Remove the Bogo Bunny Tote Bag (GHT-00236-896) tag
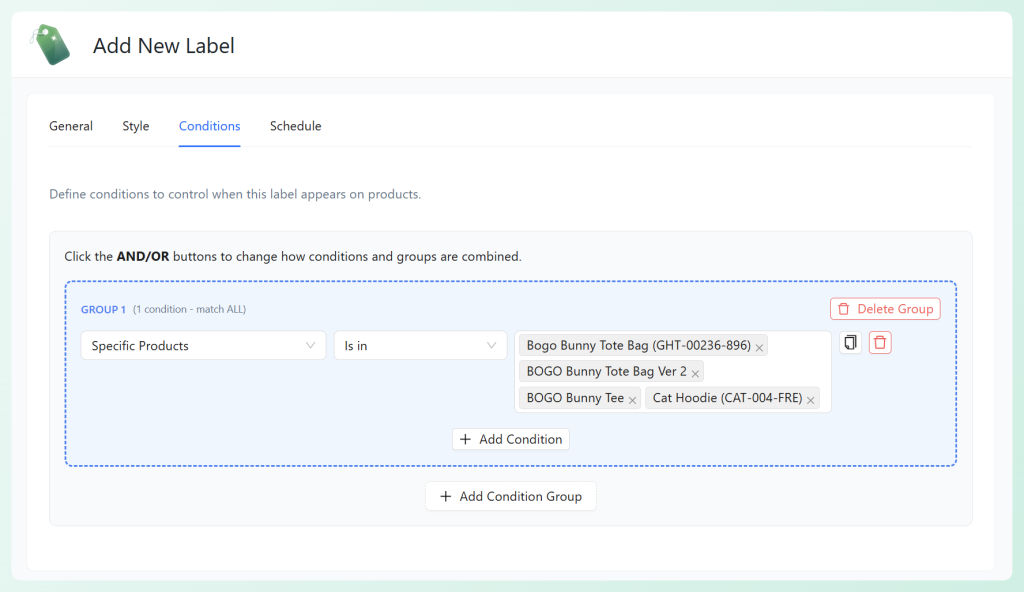This screenshot has height=592, width=1024. 759,345
